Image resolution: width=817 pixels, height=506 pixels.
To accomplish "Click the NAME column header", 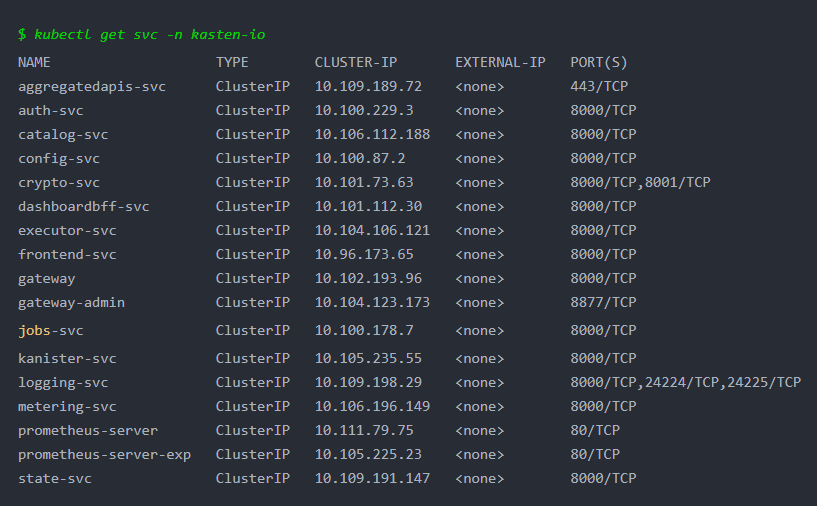I will coord(34,63).
